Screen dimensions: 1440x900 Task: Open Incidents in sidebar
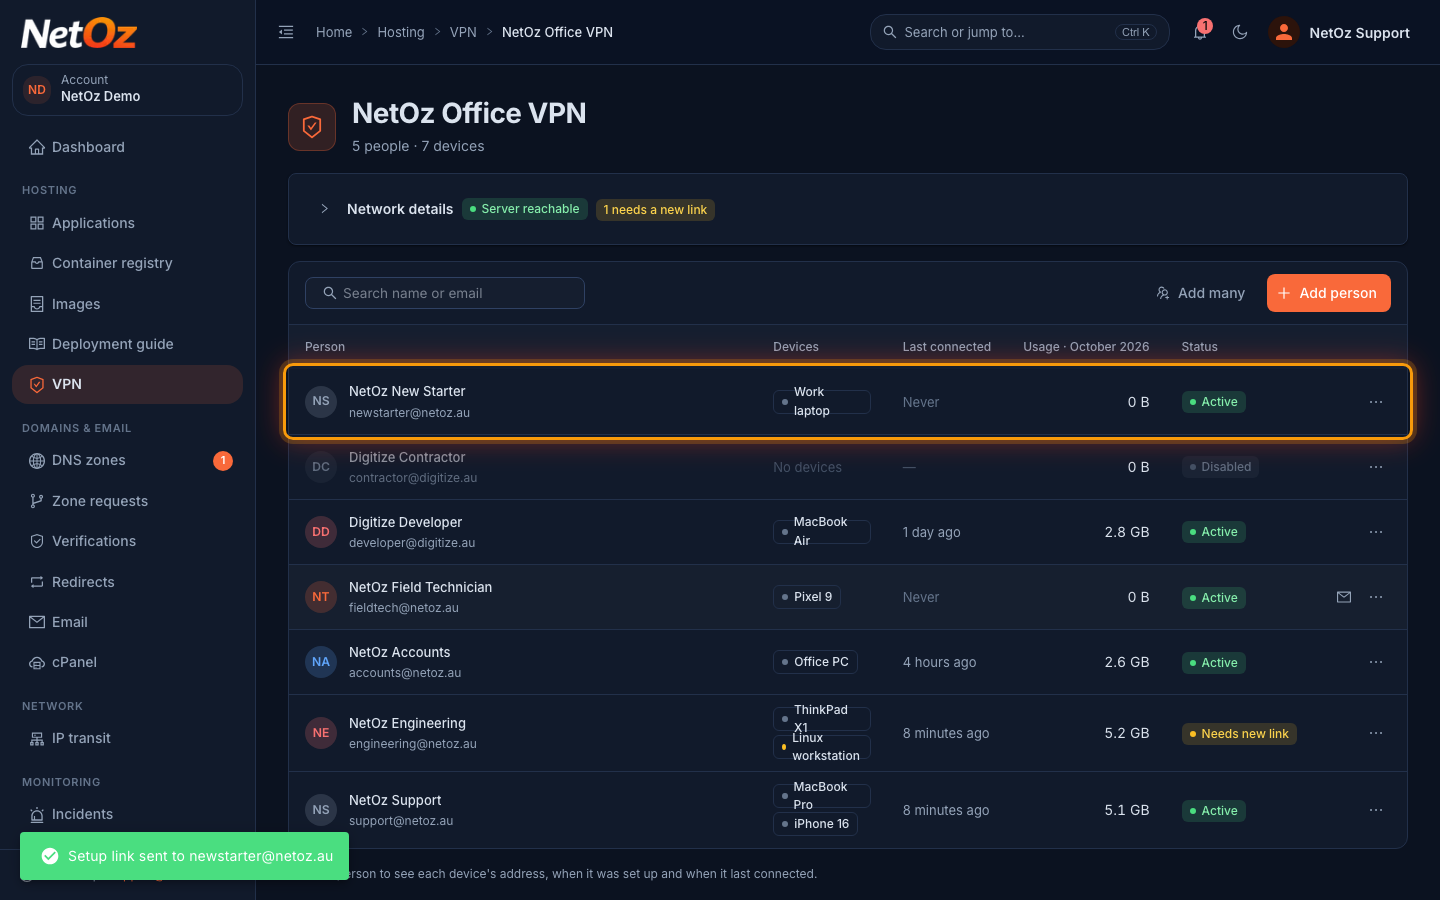(x=127, y=814)
